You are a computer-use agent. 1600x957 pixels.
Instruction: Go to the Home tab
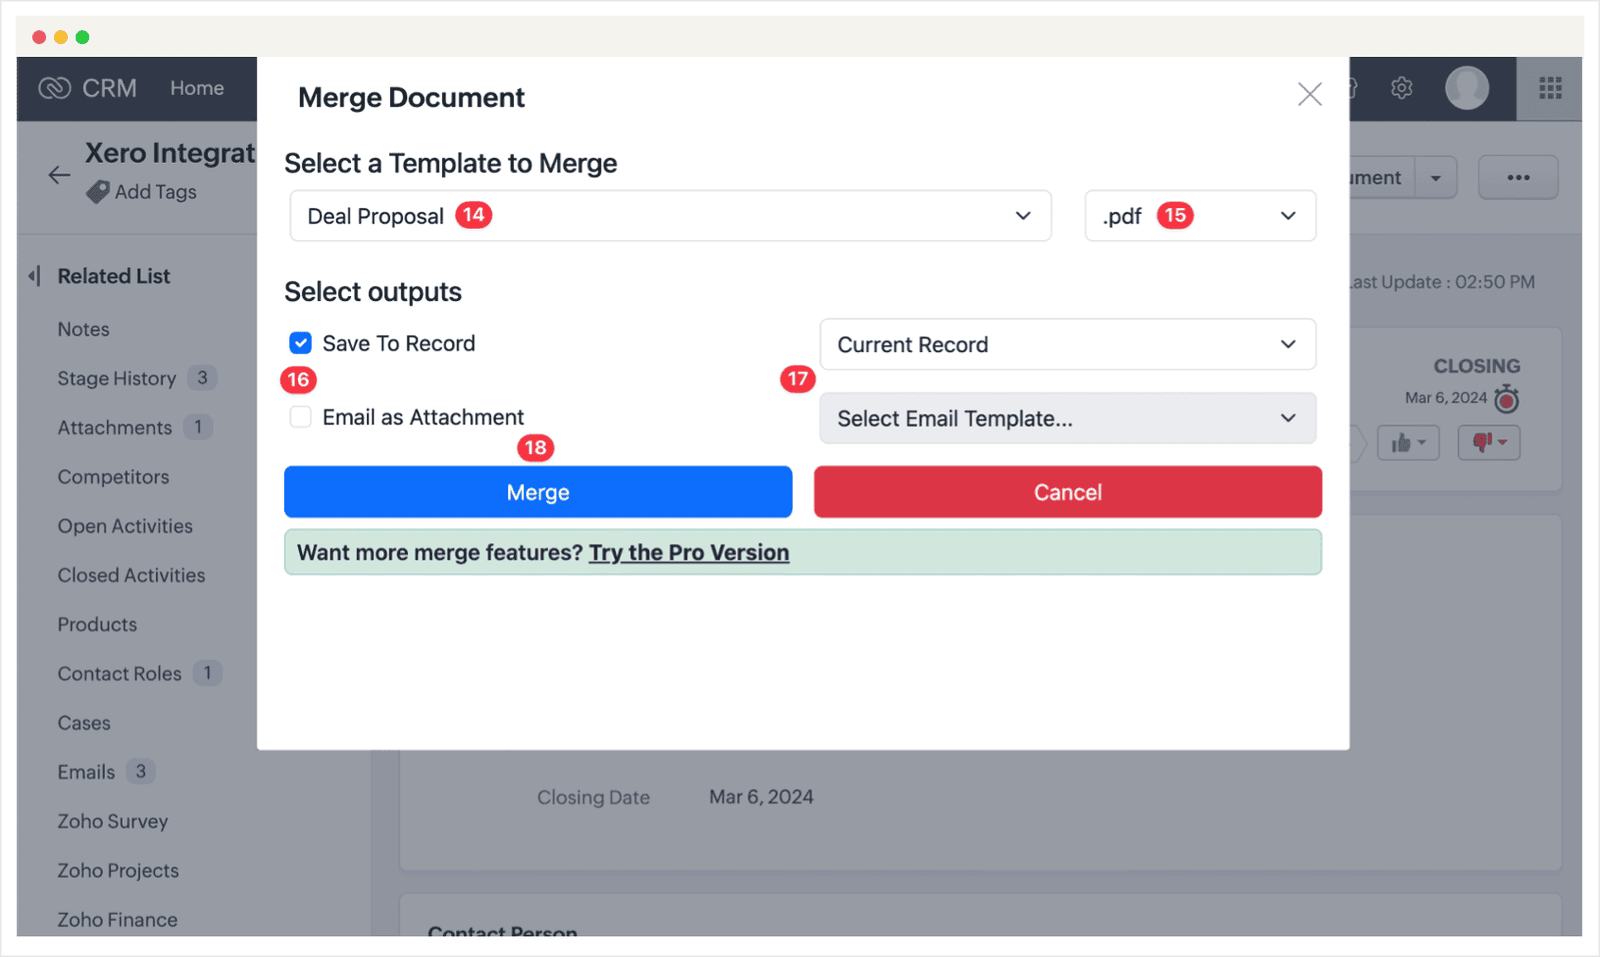(x=197, y=88)
